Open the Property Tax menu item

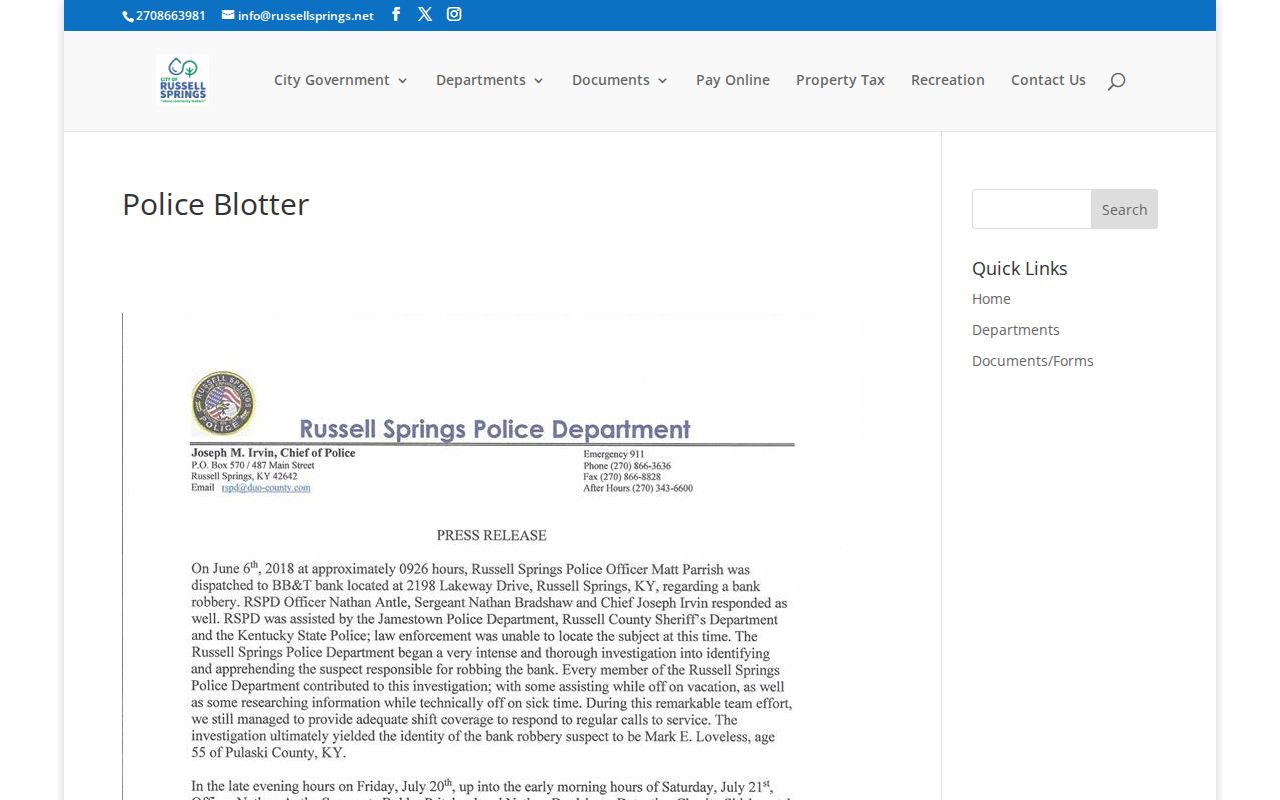coord(840,80)
